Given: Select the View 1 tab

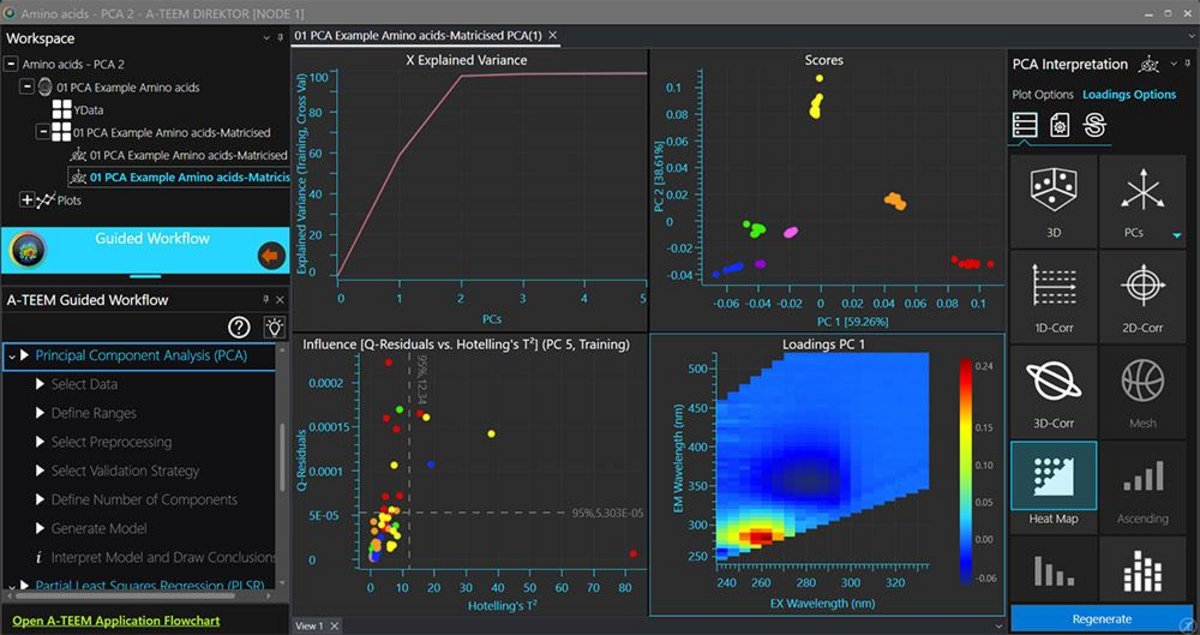Looking at the screenshot, I should [x=312, y=624].
